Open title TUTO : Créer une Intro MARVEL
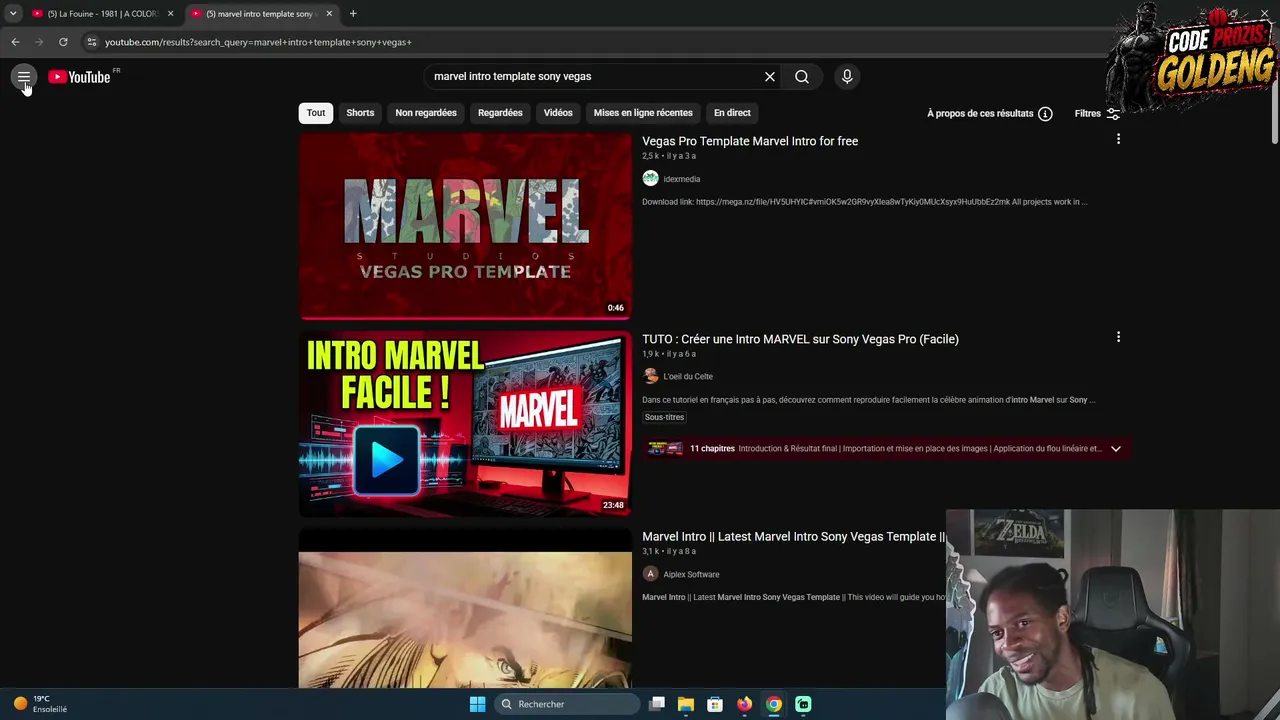Screen dimensions: 1280x720 (x=800, y=339)
